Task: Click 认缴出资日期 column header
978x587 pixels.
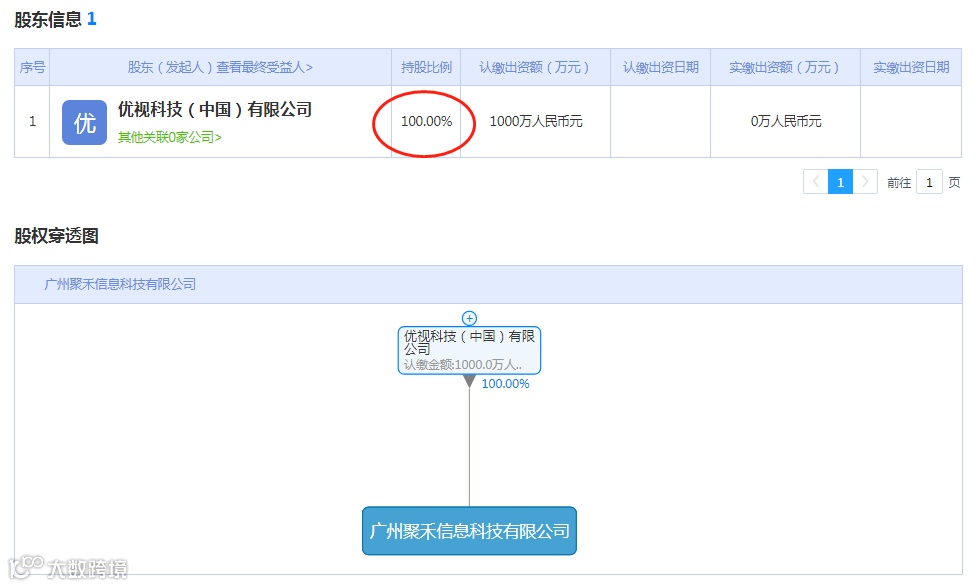Action: (x=661, y=67)
